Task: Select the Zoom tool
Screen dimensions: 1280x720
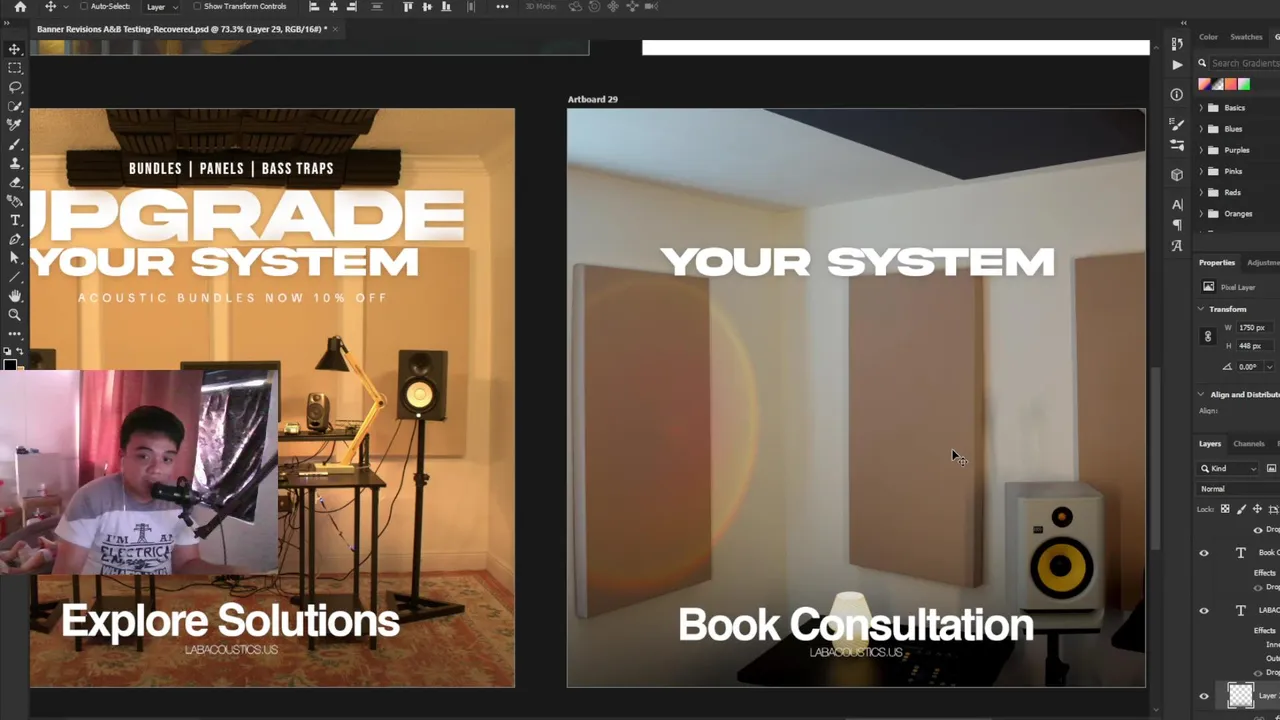Action: [x=15, y=315]
